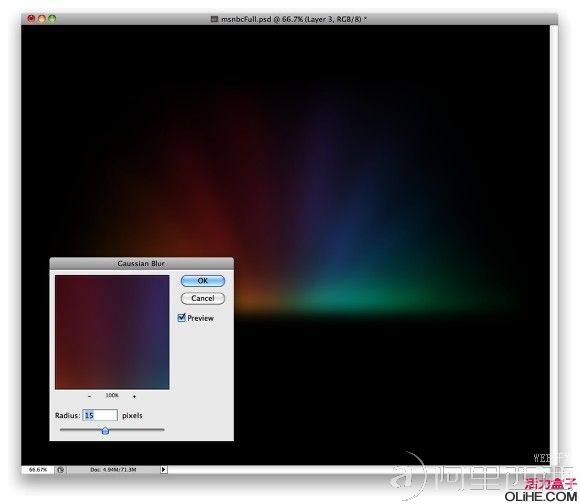Viewport: 580px width, 504px height.
Task: Click the vertical scrollbar on the right edge
Action: (x=553, y=244)
